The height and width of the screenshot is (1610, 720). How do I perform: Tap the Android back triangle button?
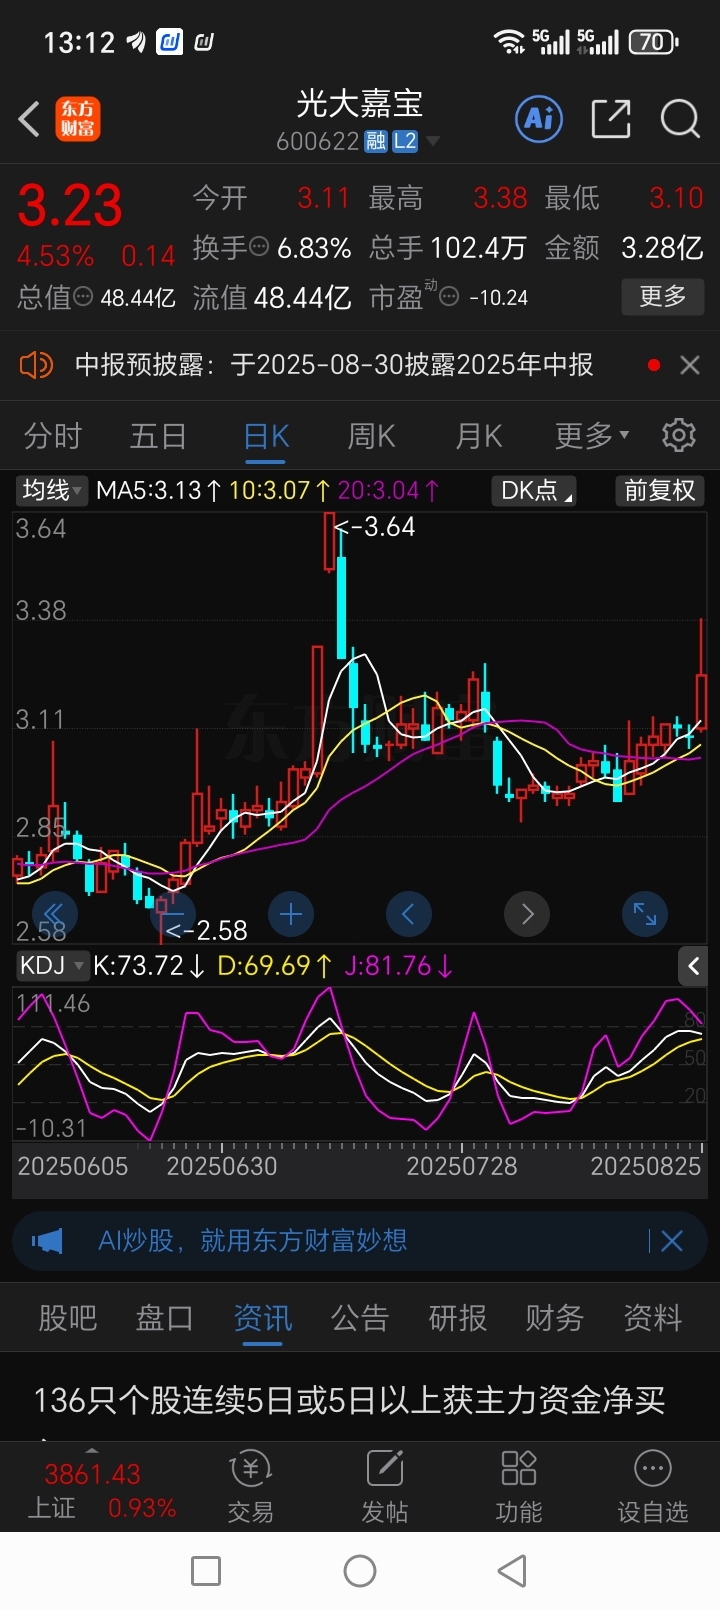(512, 1571)
